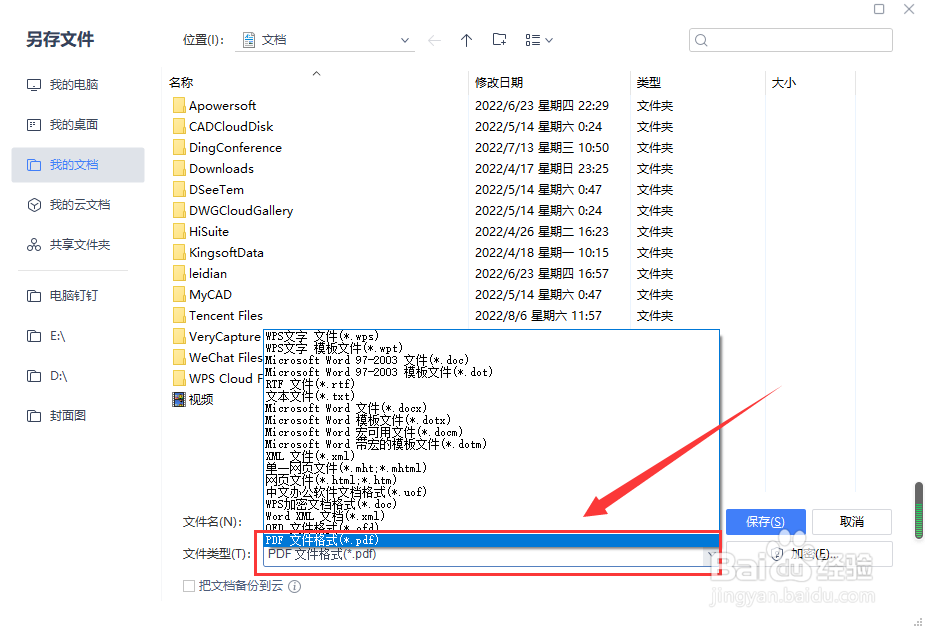Click the back navigation arrow
925x628 pixels.
(x=434, y=40)
